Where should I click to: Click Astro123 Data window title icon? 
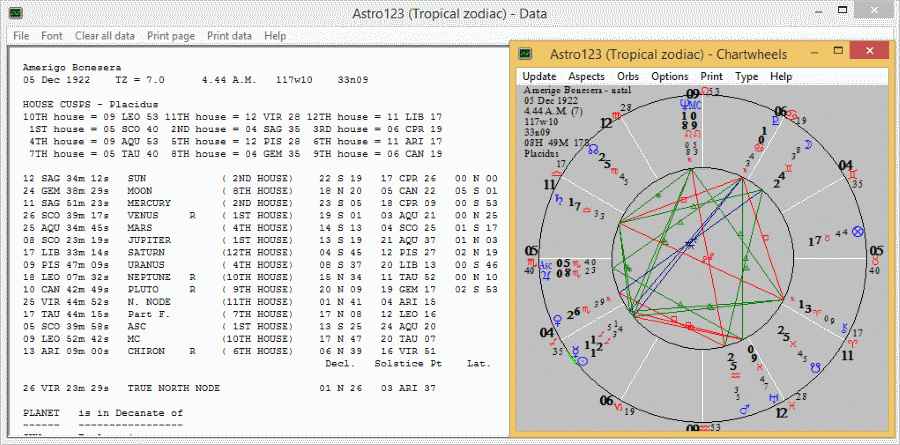click(x=16, y=13)
